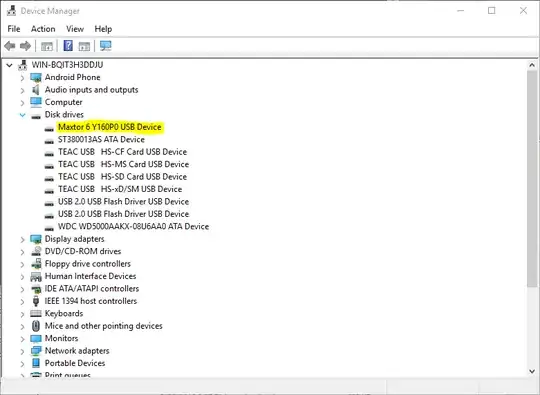Click the scrollbar down arrow
The image size is (540, 395).
pos(532,371)
